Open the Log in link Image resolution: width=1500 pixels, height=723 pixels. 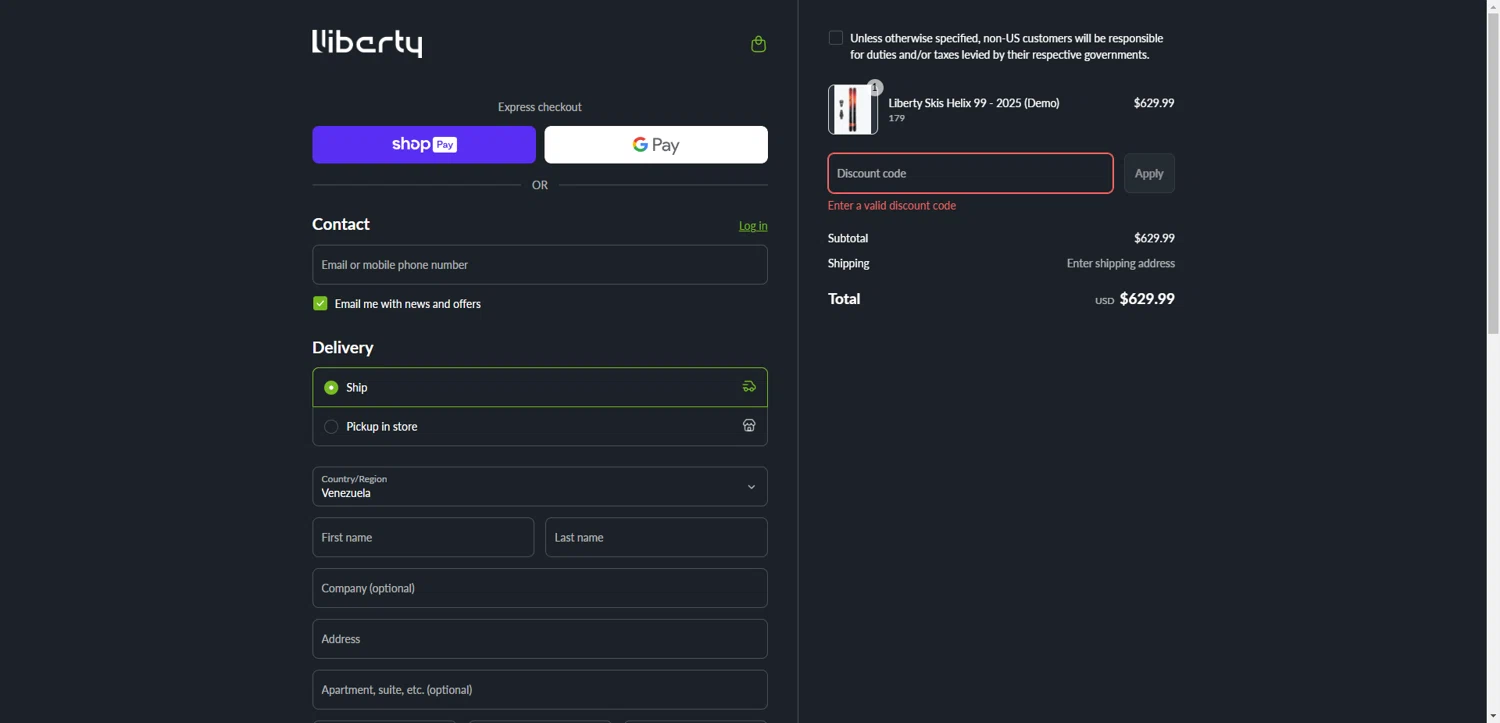tap(753, 226)
